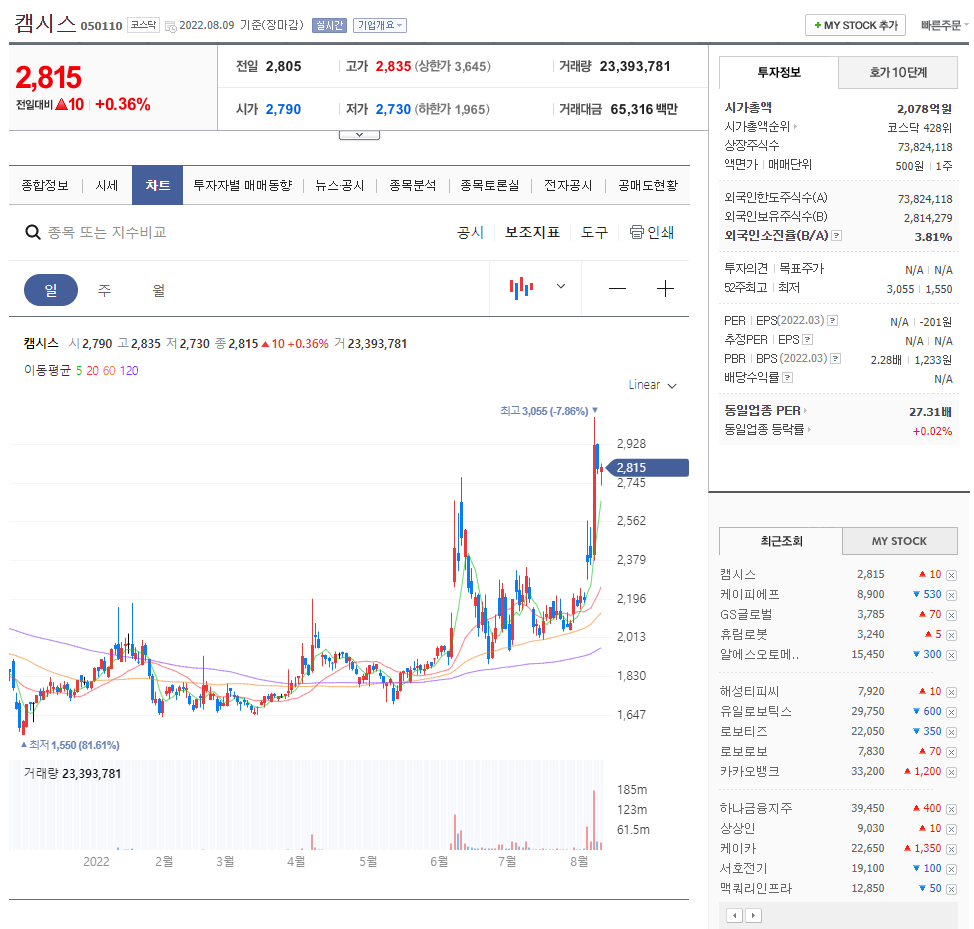Expand the price details chevron below quote

(359, 135)
